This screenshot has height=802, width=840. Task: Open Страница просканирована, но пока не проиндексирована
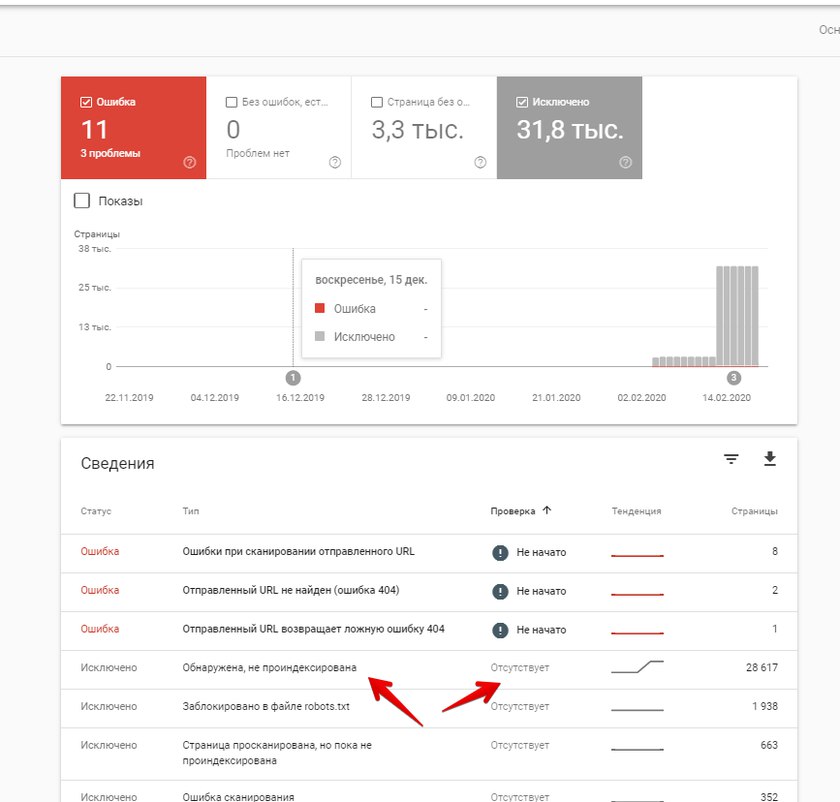click(429, 753)
